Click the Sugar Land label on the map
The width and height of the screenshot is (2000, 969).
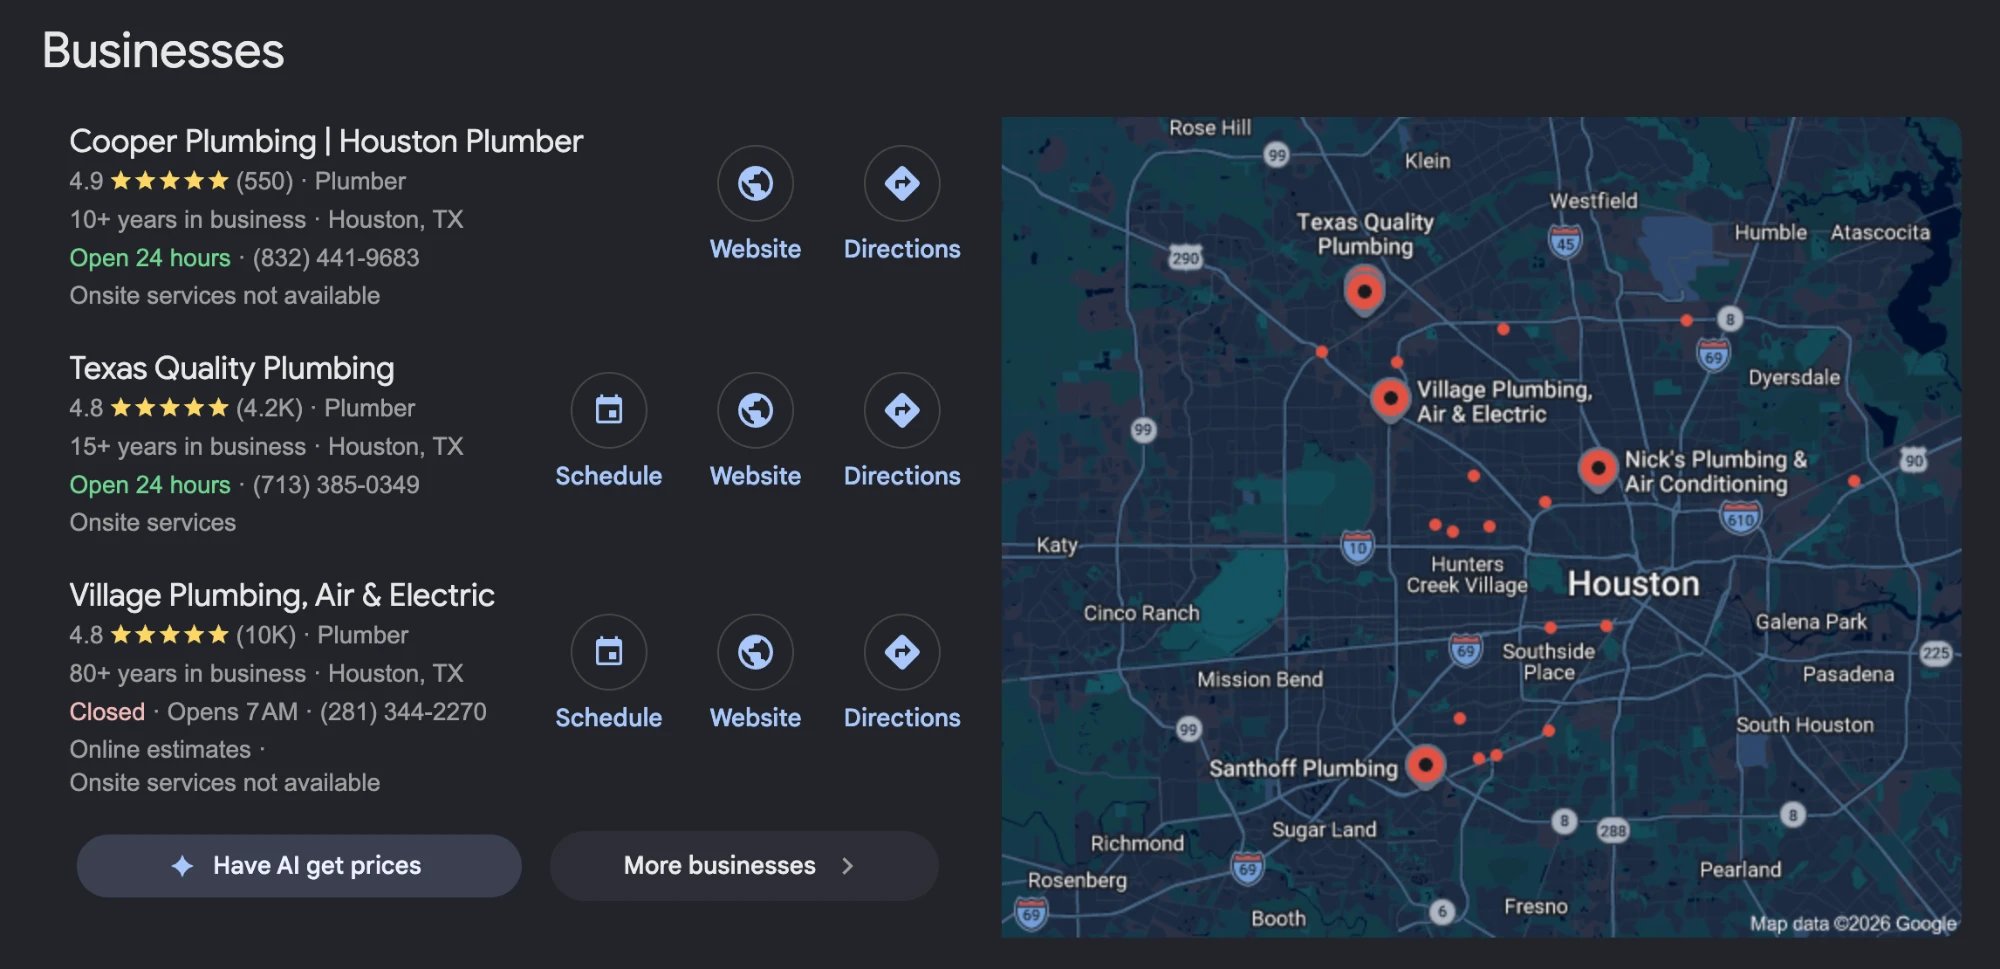coord(1324,830)
